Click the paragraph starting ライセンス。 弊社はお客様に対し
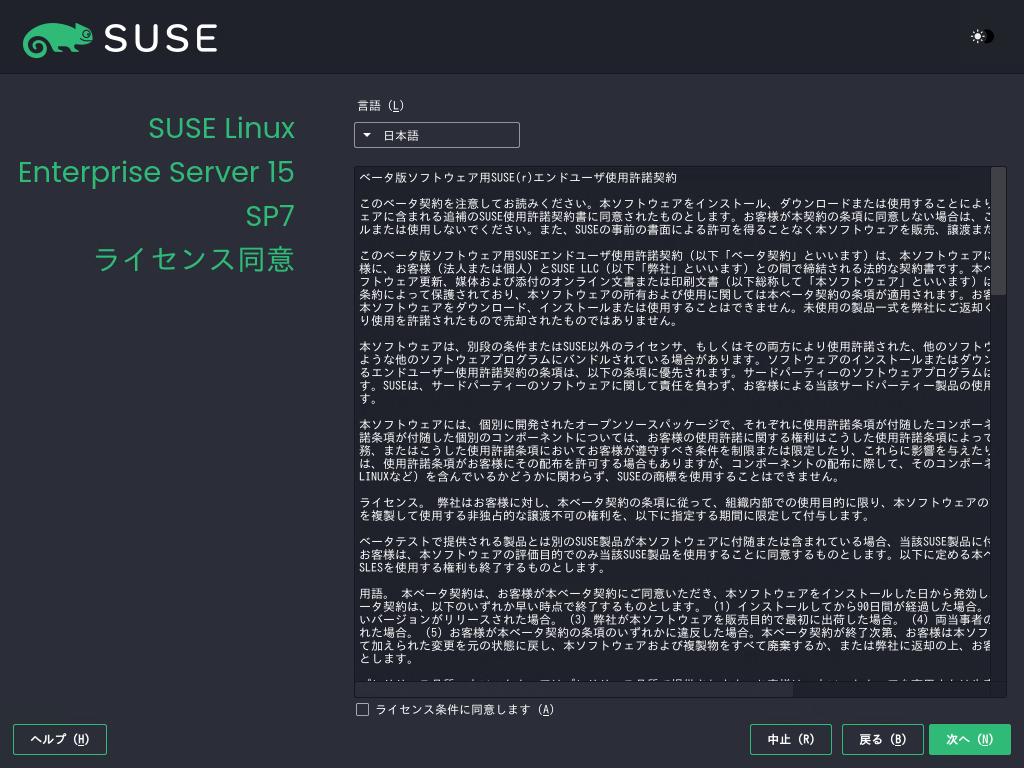This screenshot has height=768, width=1024. coord(675,509)
